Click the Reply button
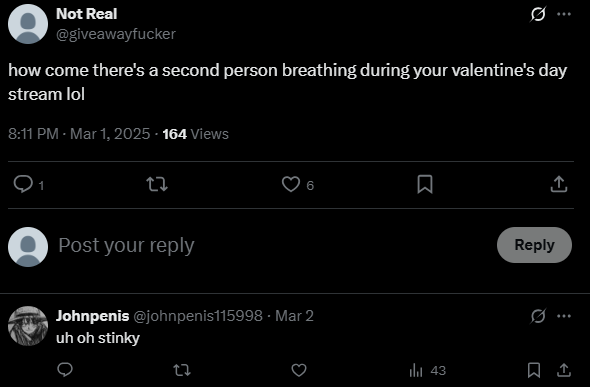 pos(534,245)
